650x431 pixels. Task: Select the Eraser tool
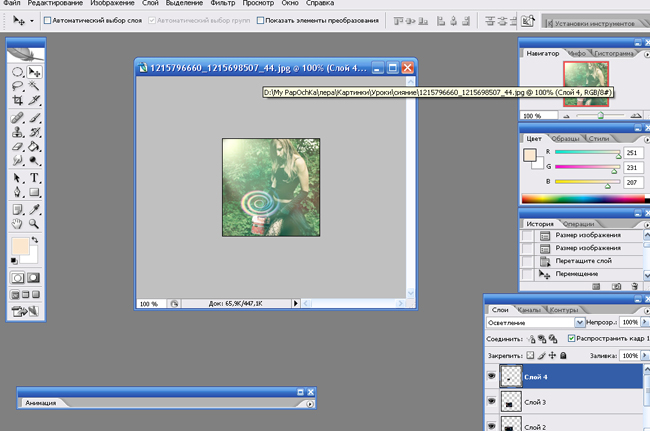(x=17, y=146)
